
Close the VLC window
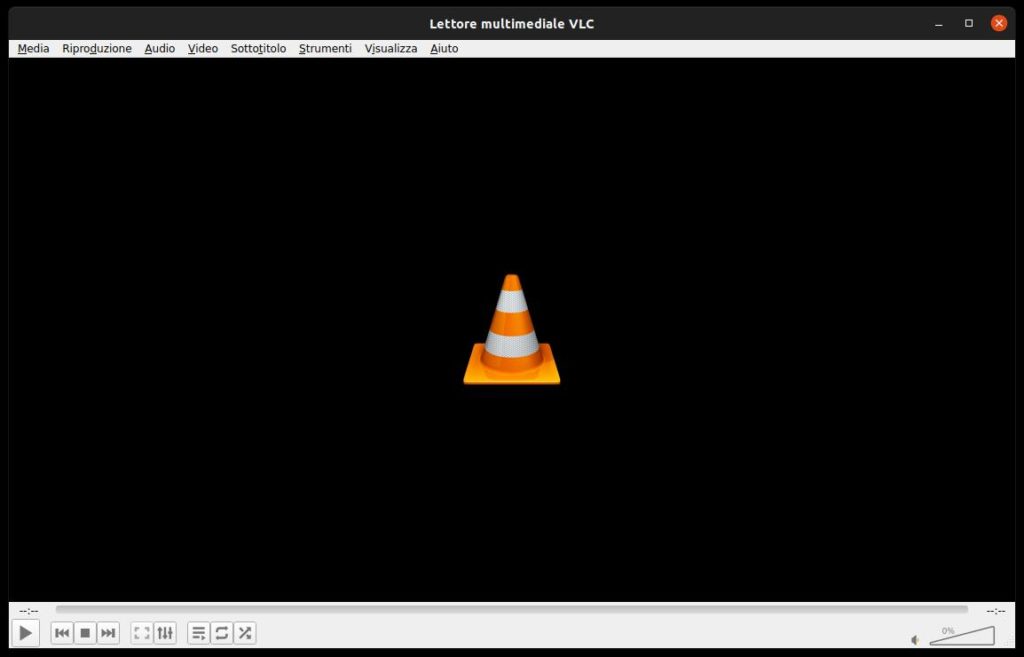999,24
